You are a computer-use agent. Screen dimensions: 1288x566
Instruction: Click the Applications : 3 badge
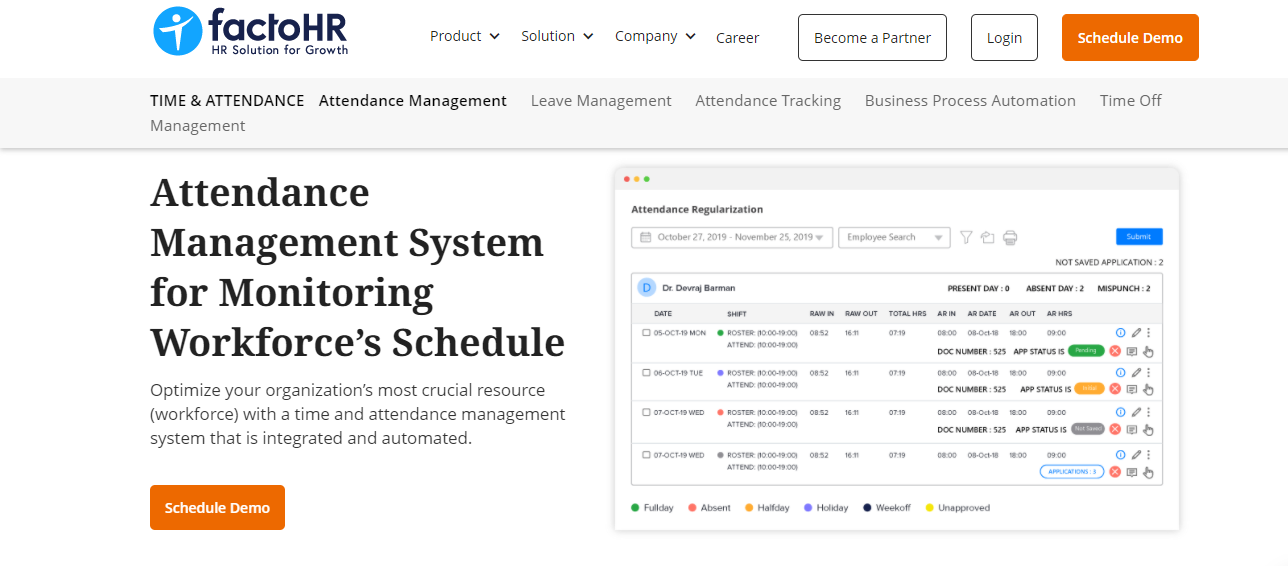point(1072,472)
